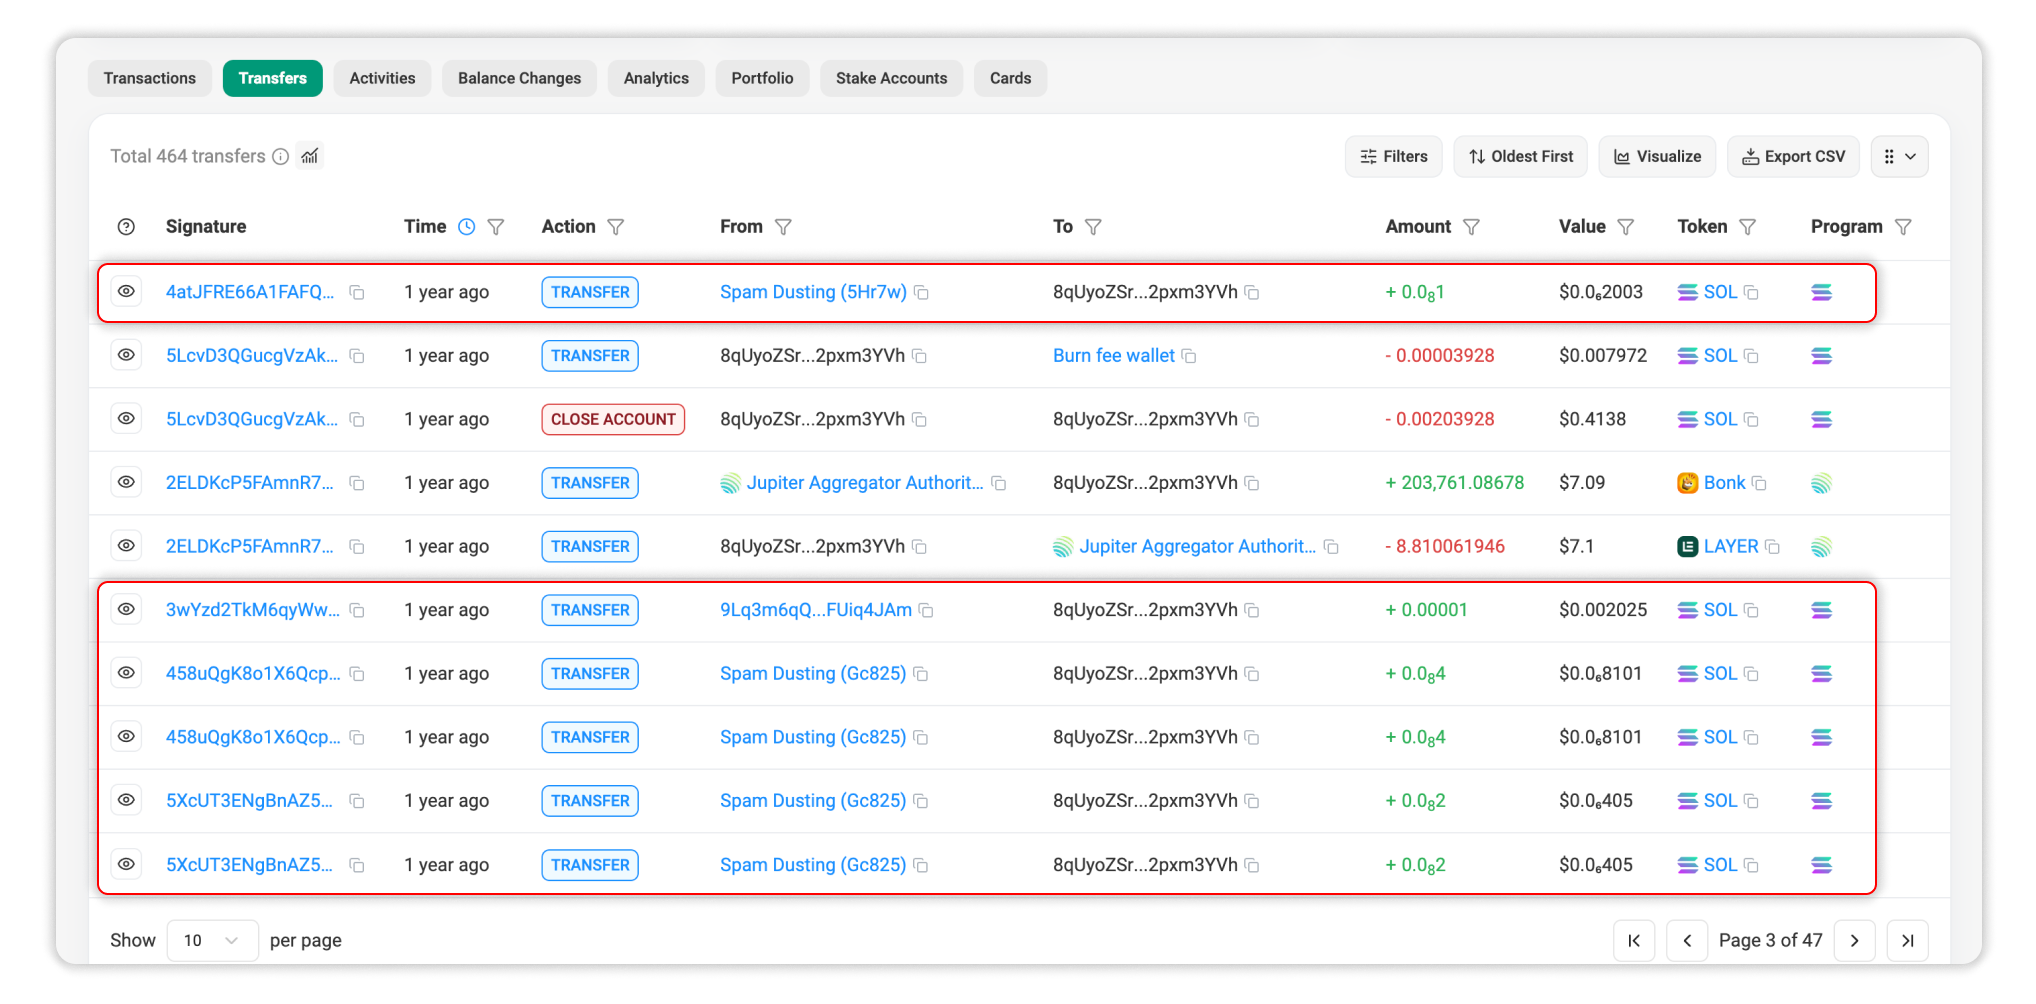This screenshot has width=2036, height=1004.
Task: Click the value $0.4138
Action: pos(1592,419)
